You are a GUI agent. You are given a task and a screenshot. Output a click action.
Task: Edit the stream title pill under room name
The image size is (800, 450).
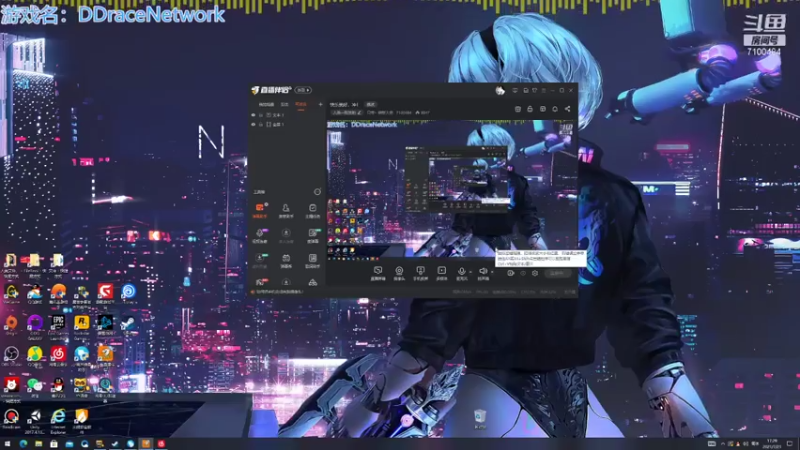[x=346, y=113]
